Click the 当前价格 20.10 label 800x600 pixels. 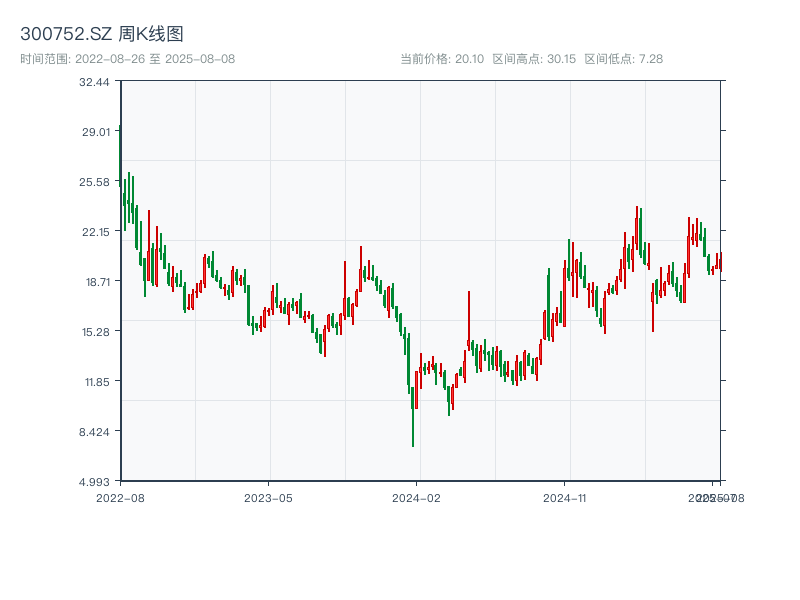tap(442, 59)
